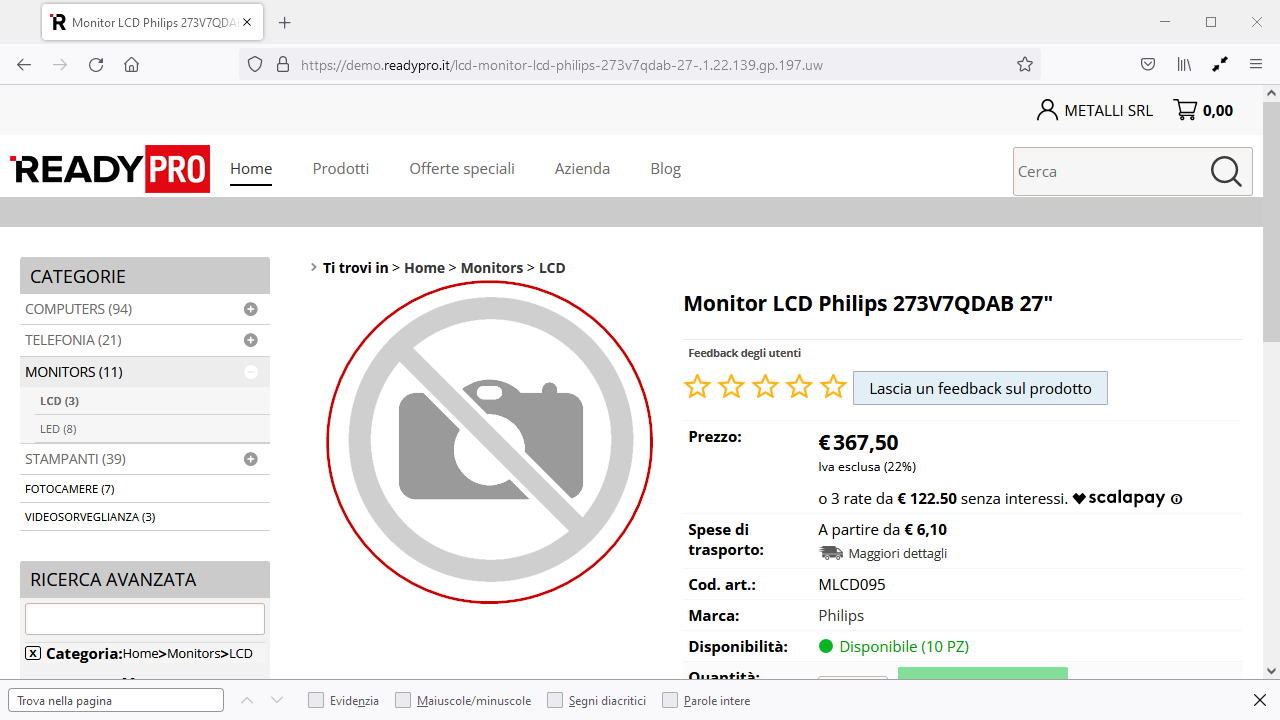Click the Cerca search field
This screenshot has height=720, width=1280.
point(1110,171)
